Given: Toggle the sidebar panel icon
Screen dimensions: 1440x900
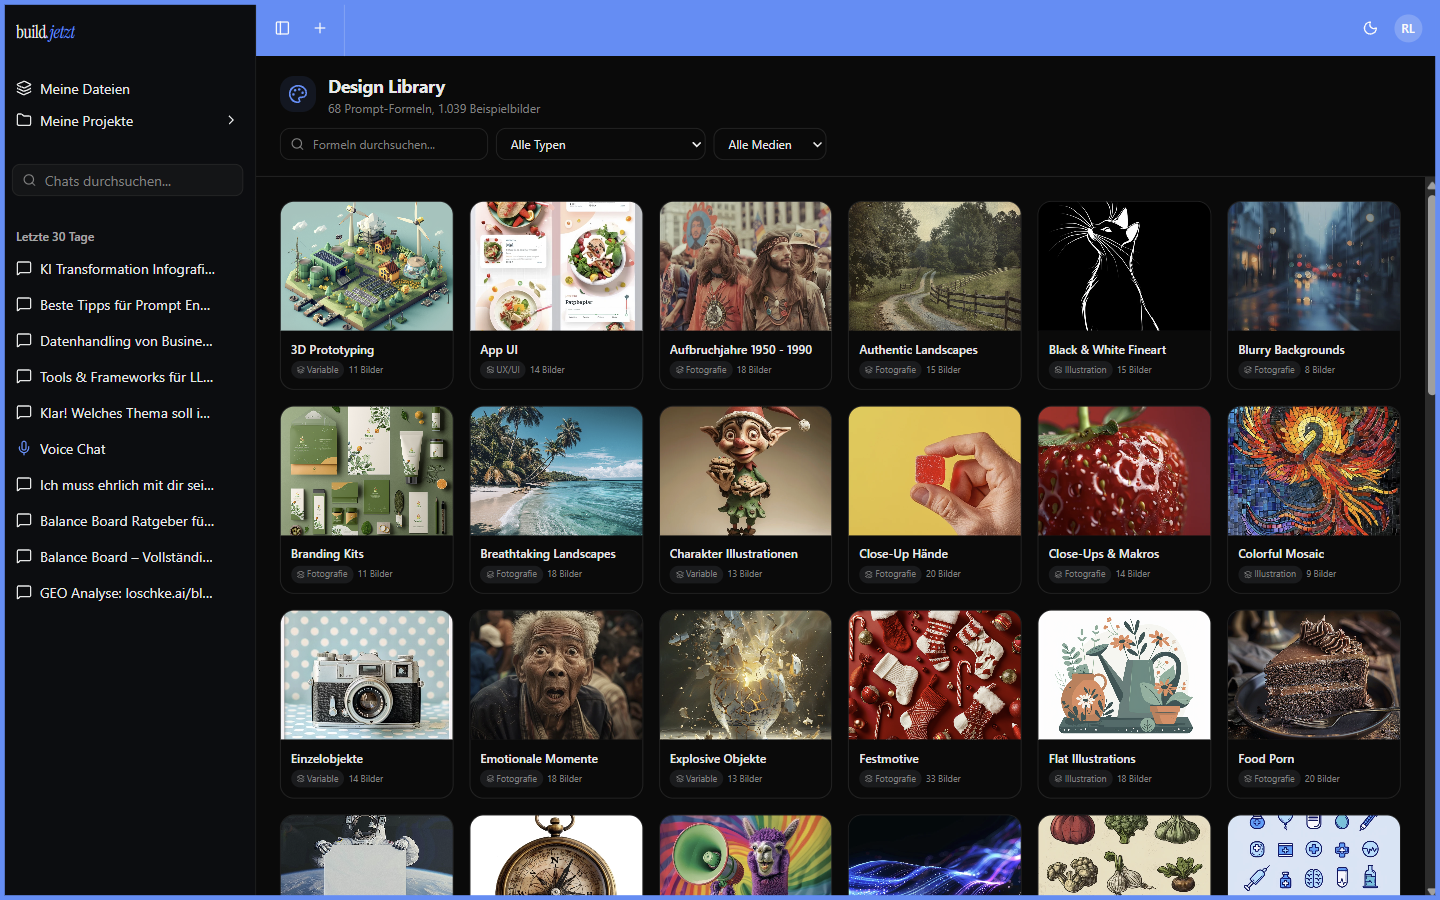Looking at the screenshot, I should tap(282, 28).
